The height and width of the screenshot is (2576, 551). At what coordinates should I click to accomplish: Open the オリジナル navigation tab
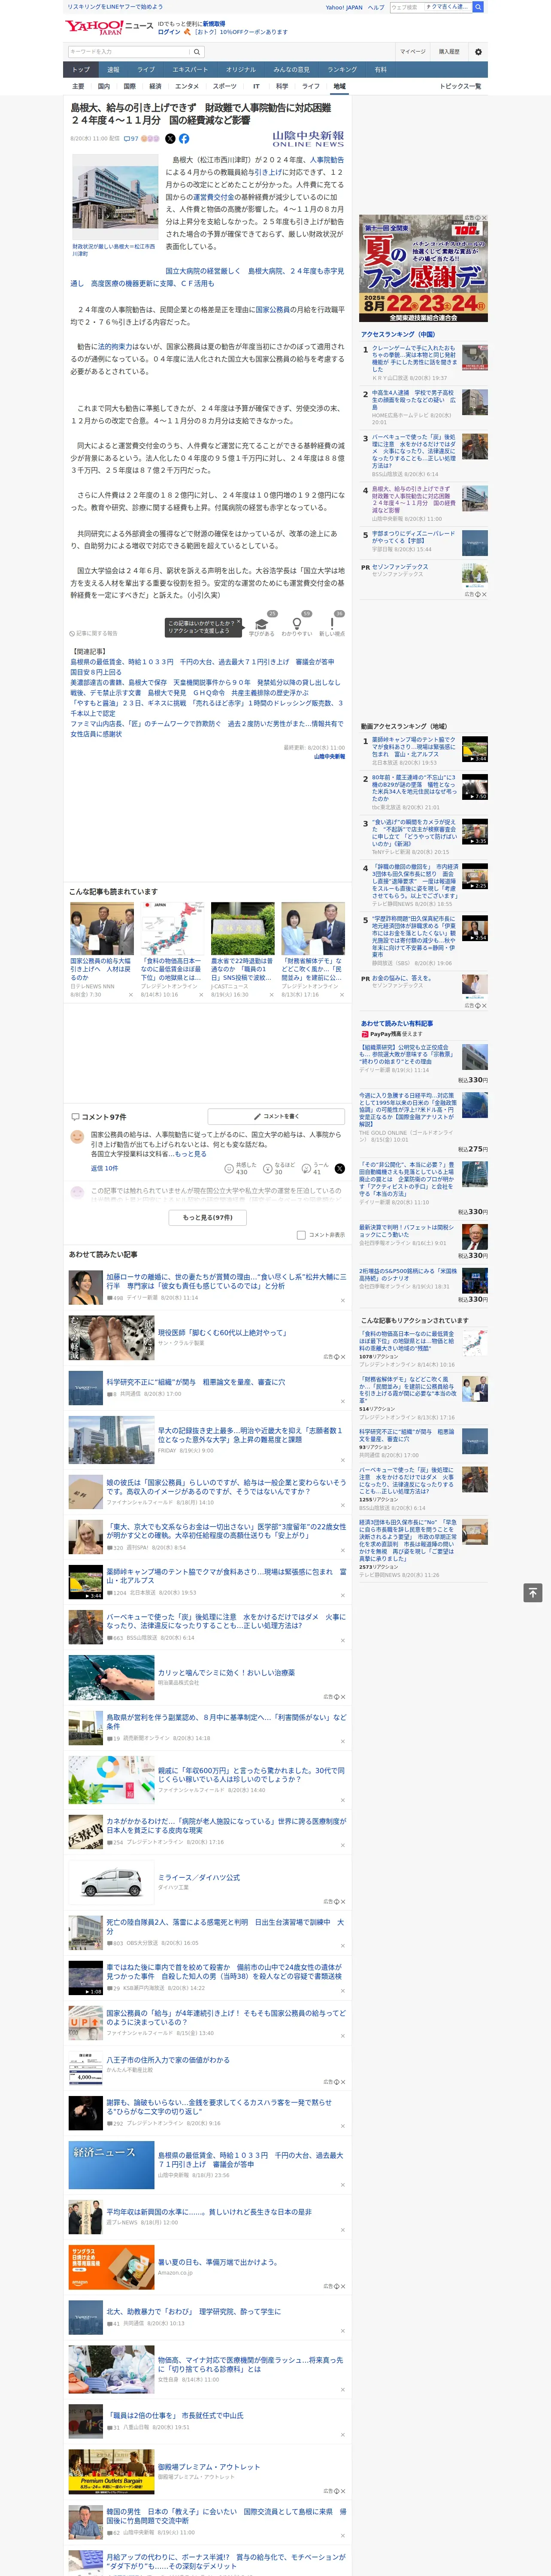(x=241, y=70)
